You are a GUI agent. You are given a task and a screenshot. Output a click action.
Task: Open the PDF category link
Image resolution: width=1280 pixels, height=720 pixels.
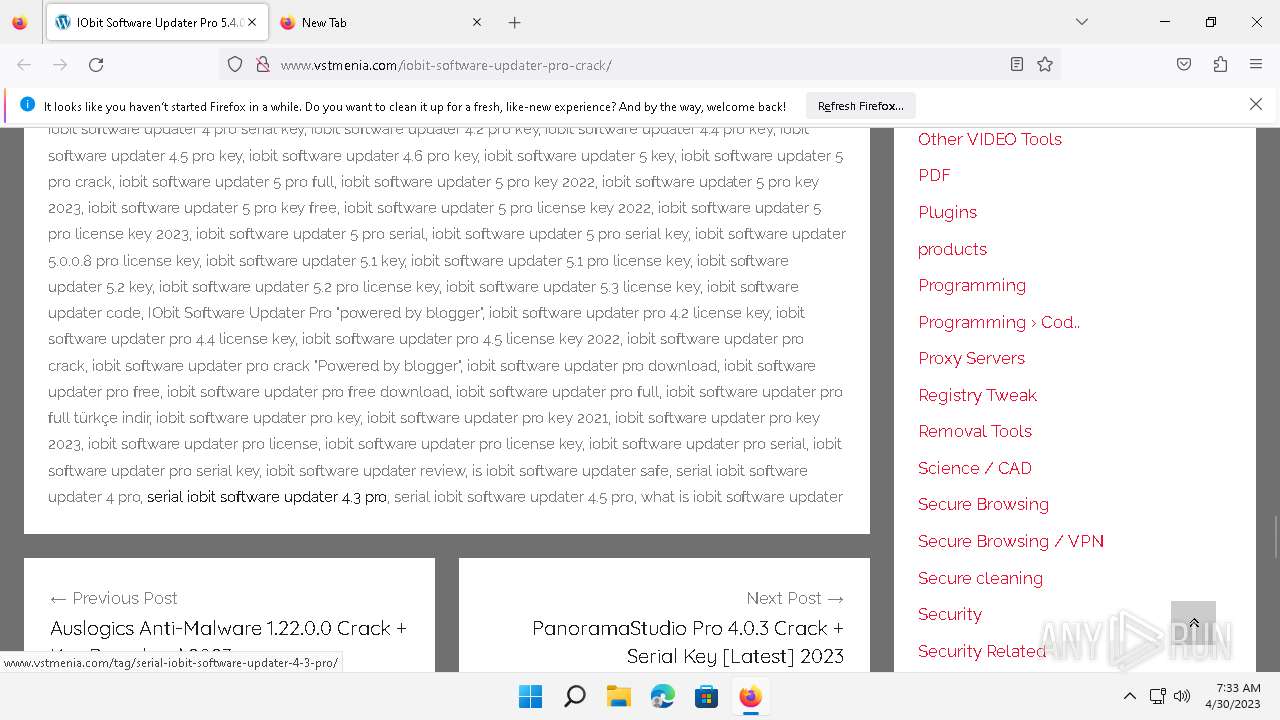(x=934, y=175)
